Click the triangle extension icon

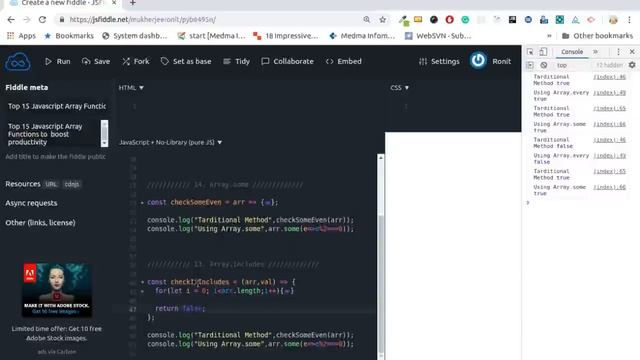tap(575, 20)
